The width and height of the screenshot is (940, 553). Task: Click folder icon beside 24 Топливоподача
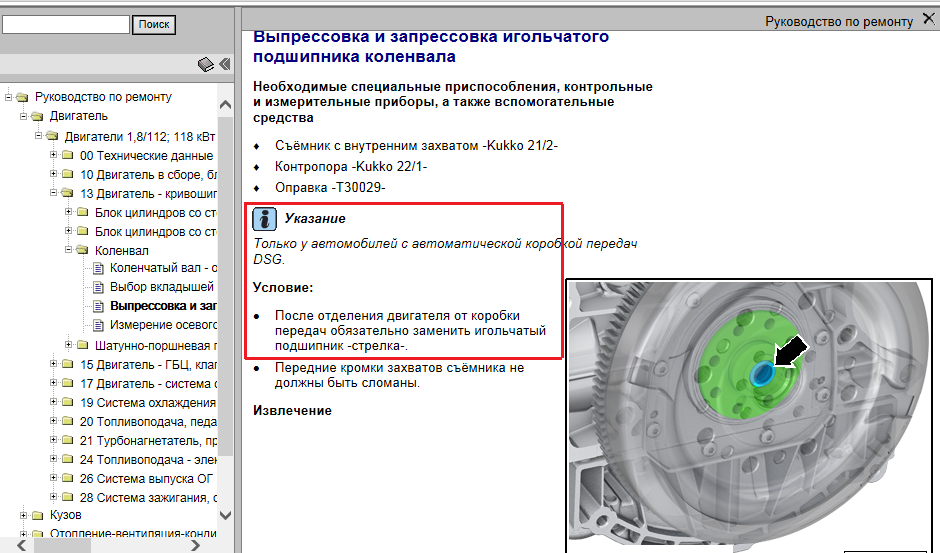pyautogui.click(x=67, y=460)
